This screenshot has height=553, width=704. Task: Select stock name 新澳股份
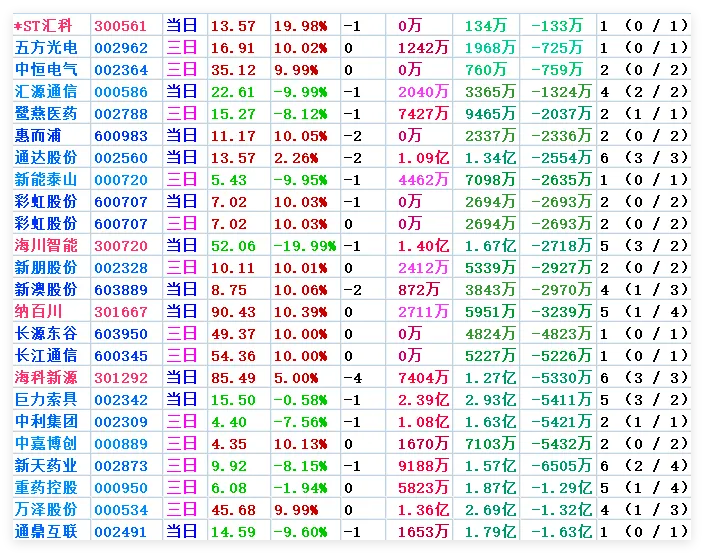[46, 290]
